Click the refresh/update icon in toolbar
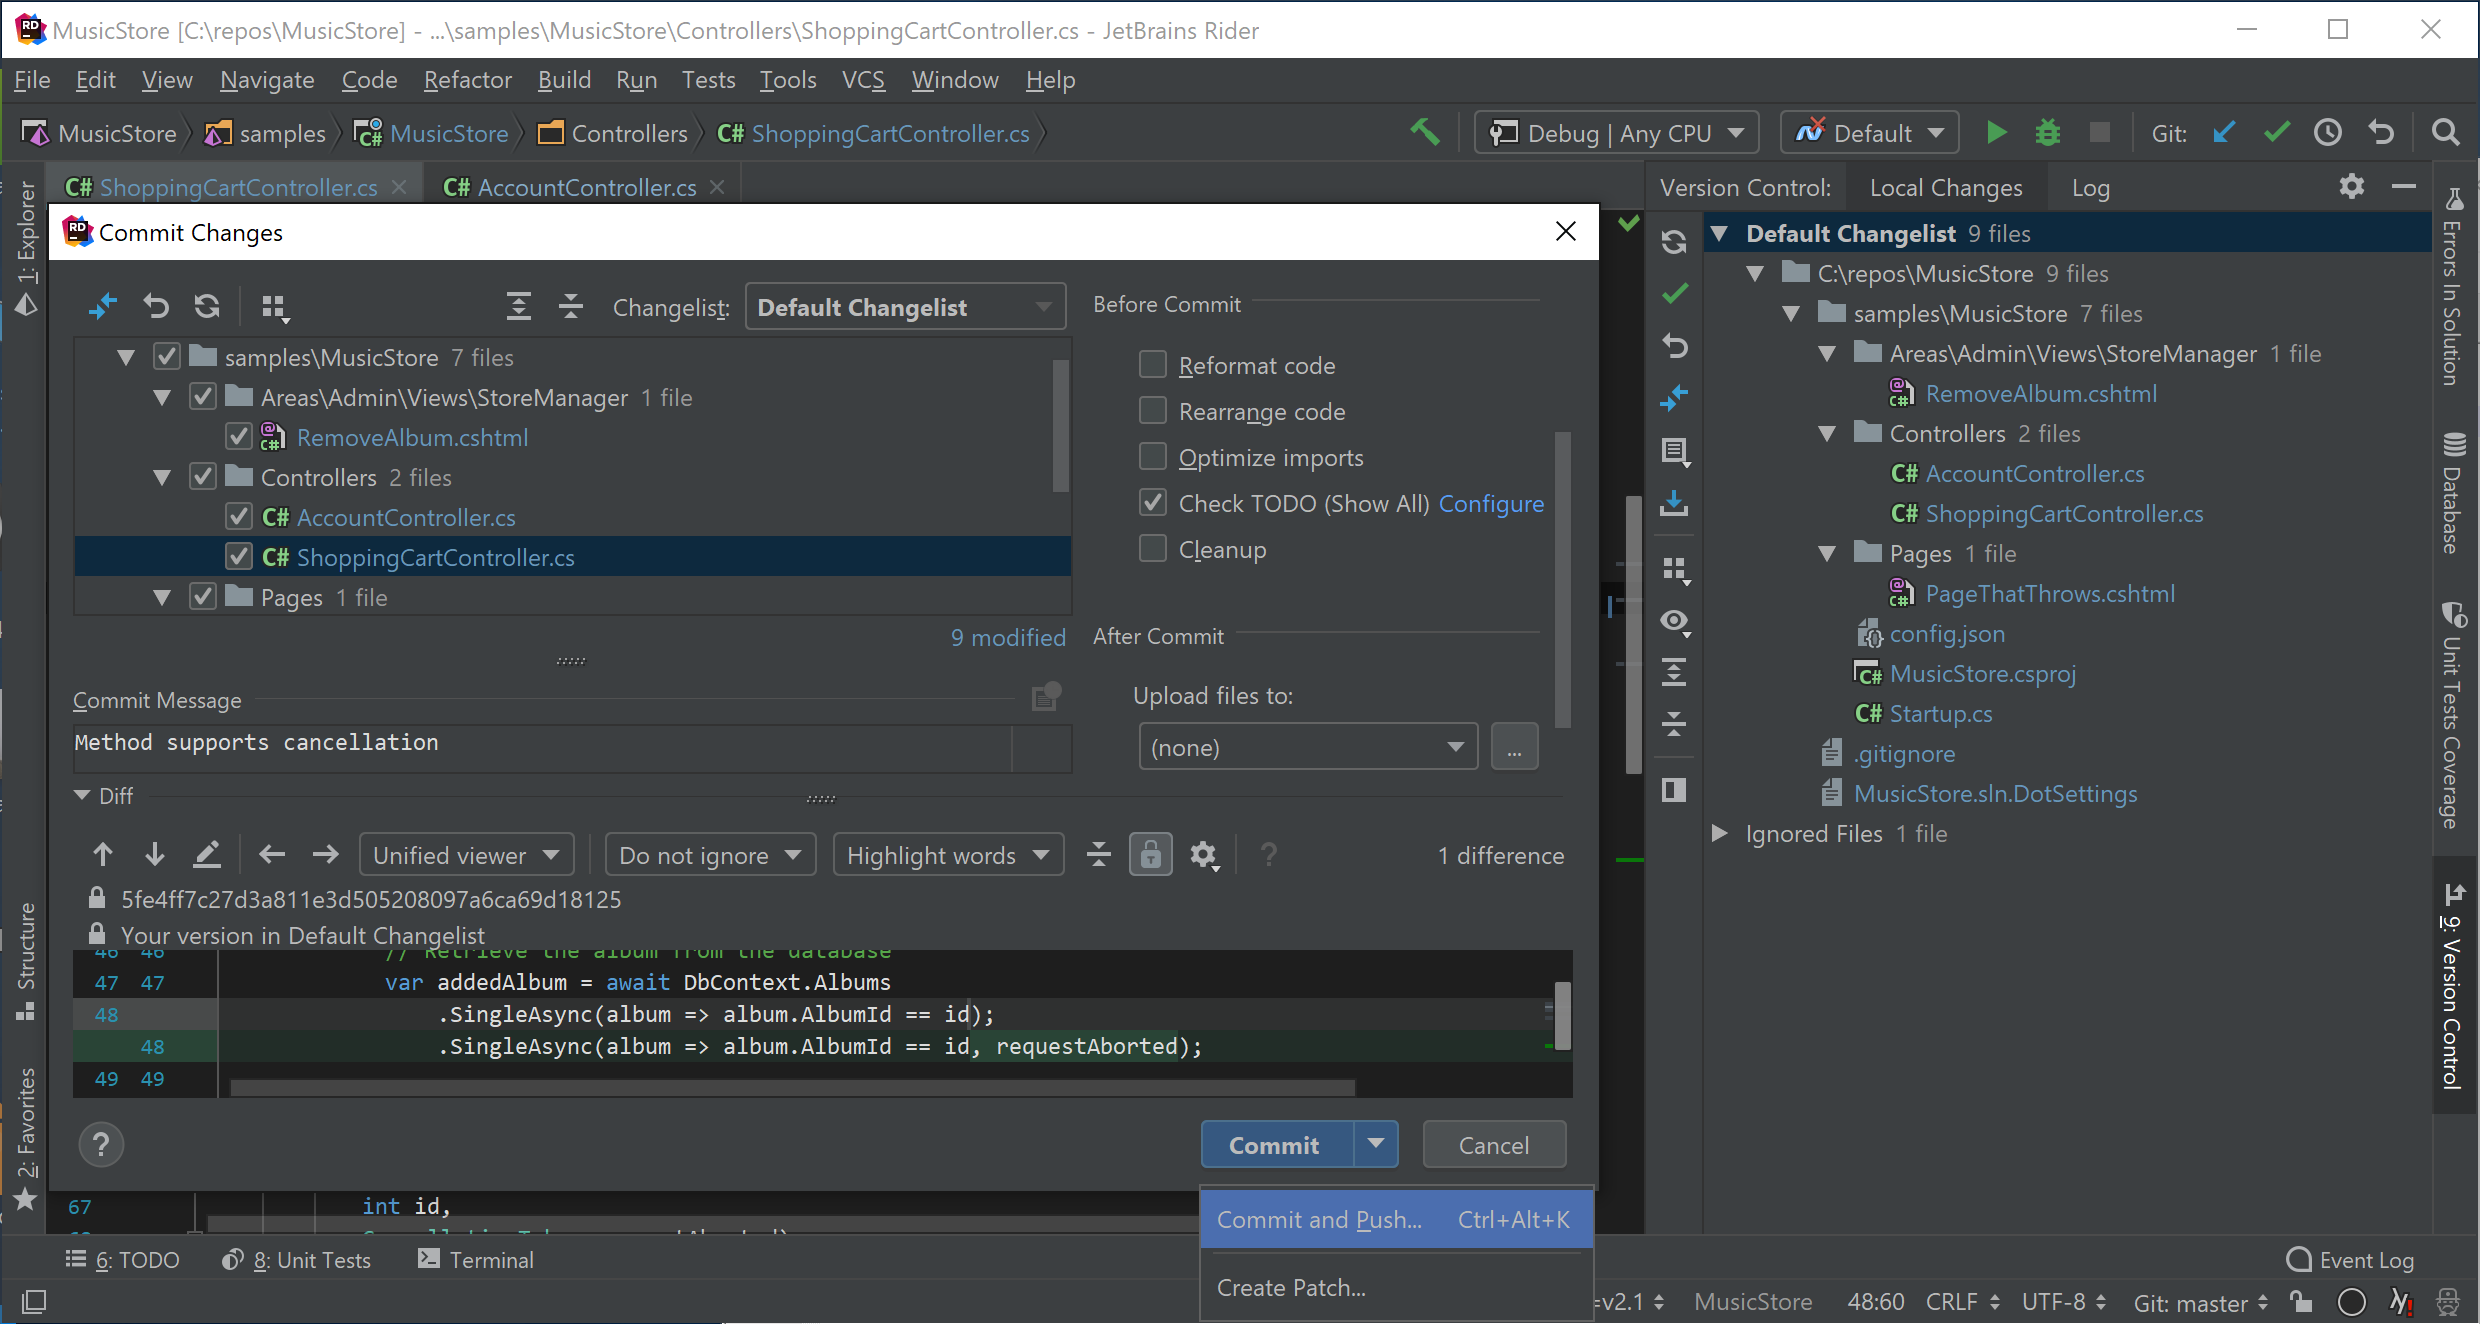Image resolution: width=2480 pixels, height=1324 pixels. pos(207,307)
